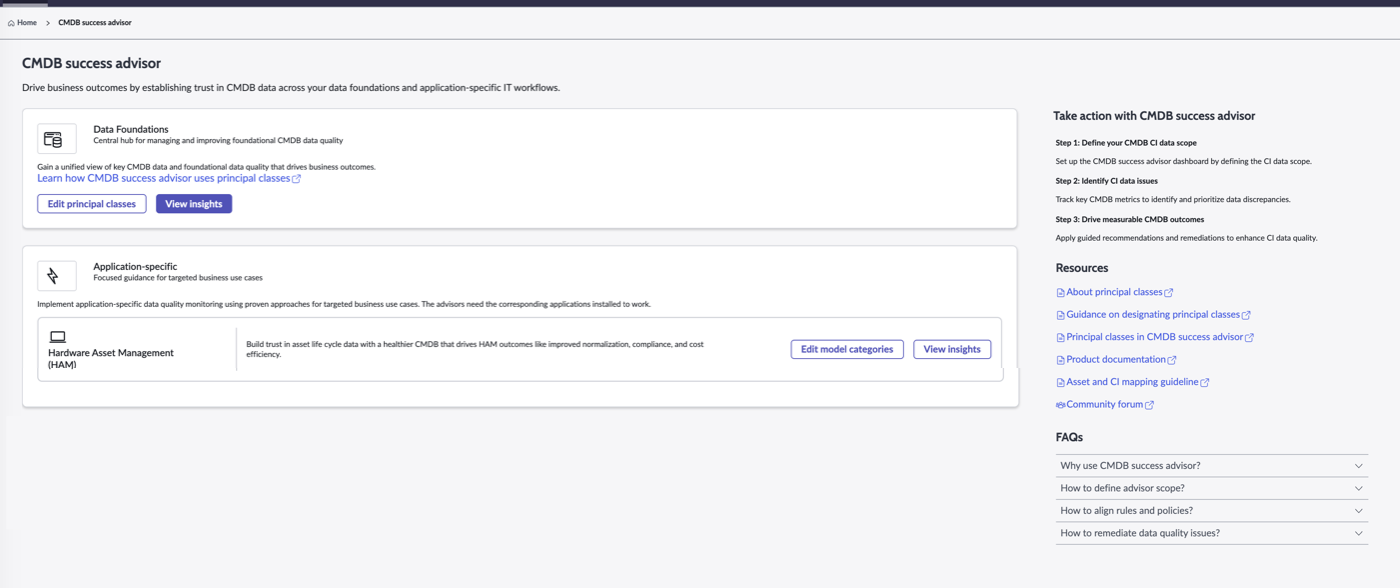Click external-link icon after Asset and CI mapping
The image size is (1400, 588).
pyautogui.click(x=1205, y=382)
